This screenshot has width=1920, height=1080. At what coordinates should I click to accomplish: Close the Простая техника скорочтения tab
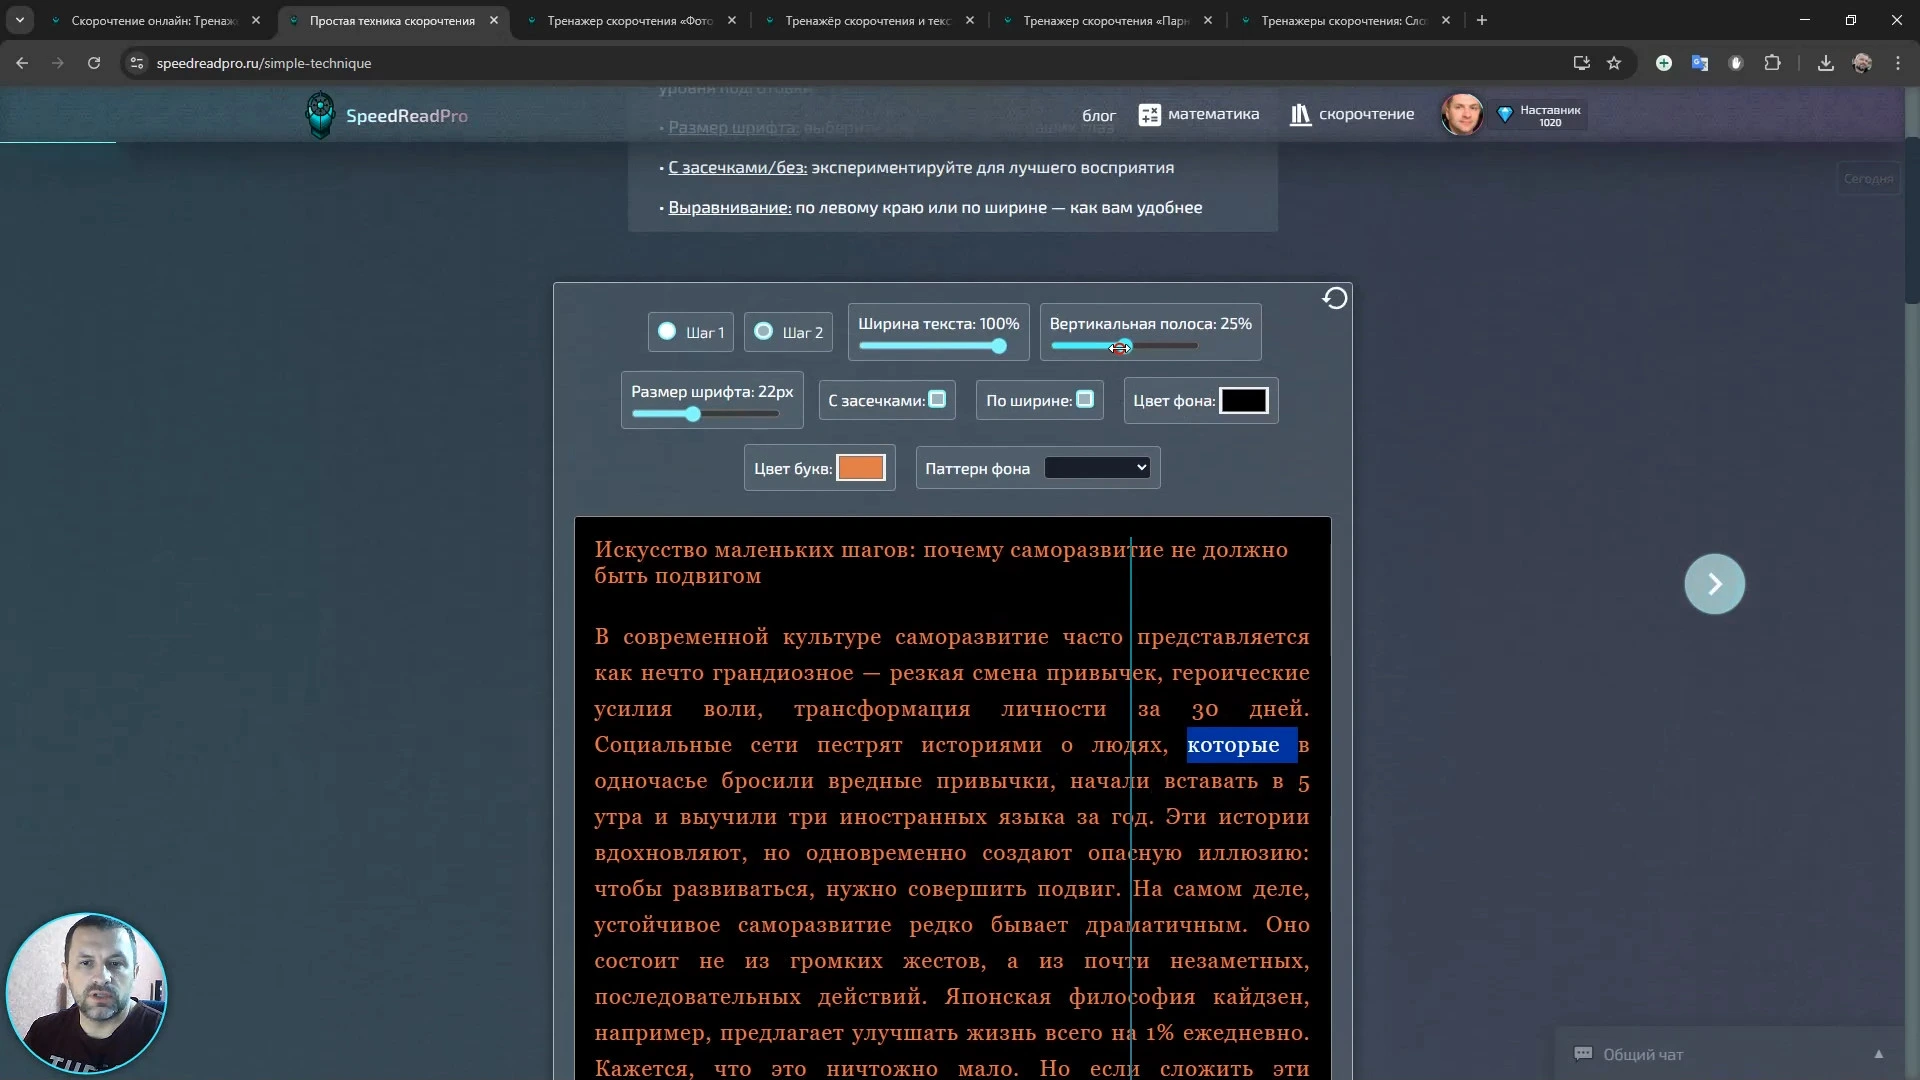coord(494,20)
